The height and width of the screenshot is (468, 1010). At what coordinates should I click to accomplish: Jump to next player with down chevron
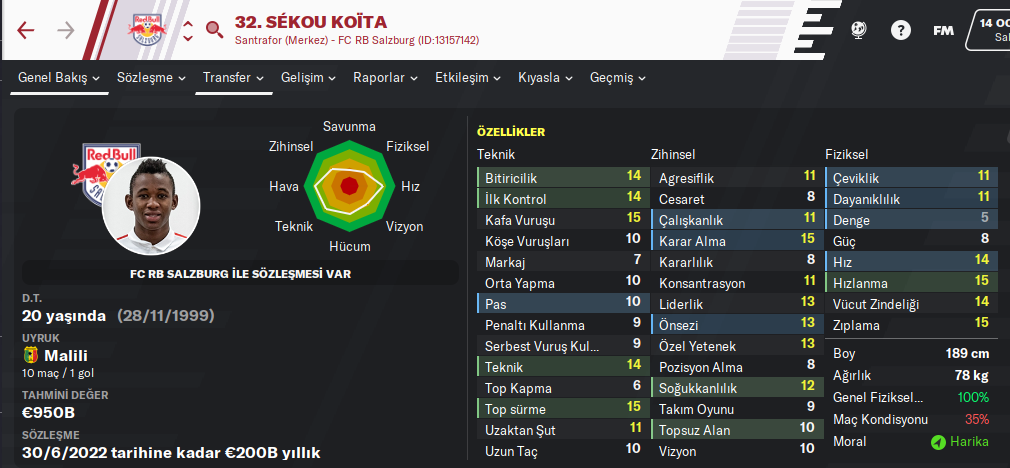click(188, 39)
